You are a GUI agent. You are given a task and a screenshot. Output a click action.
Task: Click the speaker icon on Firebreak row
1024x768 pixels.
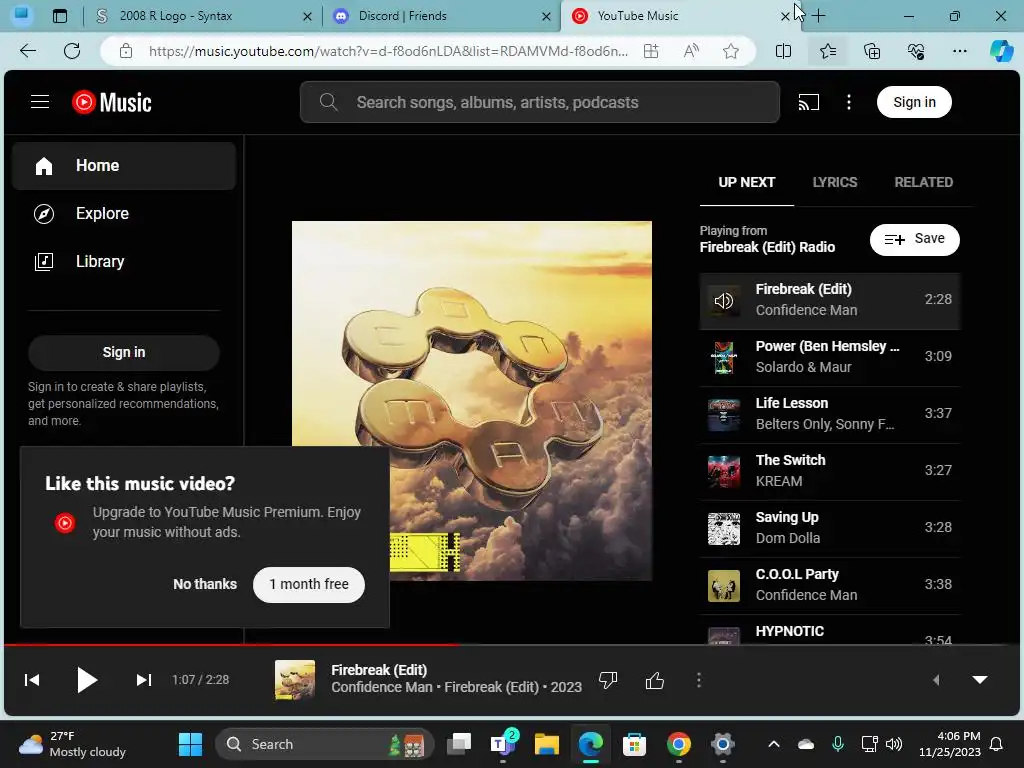pos(724,301)
